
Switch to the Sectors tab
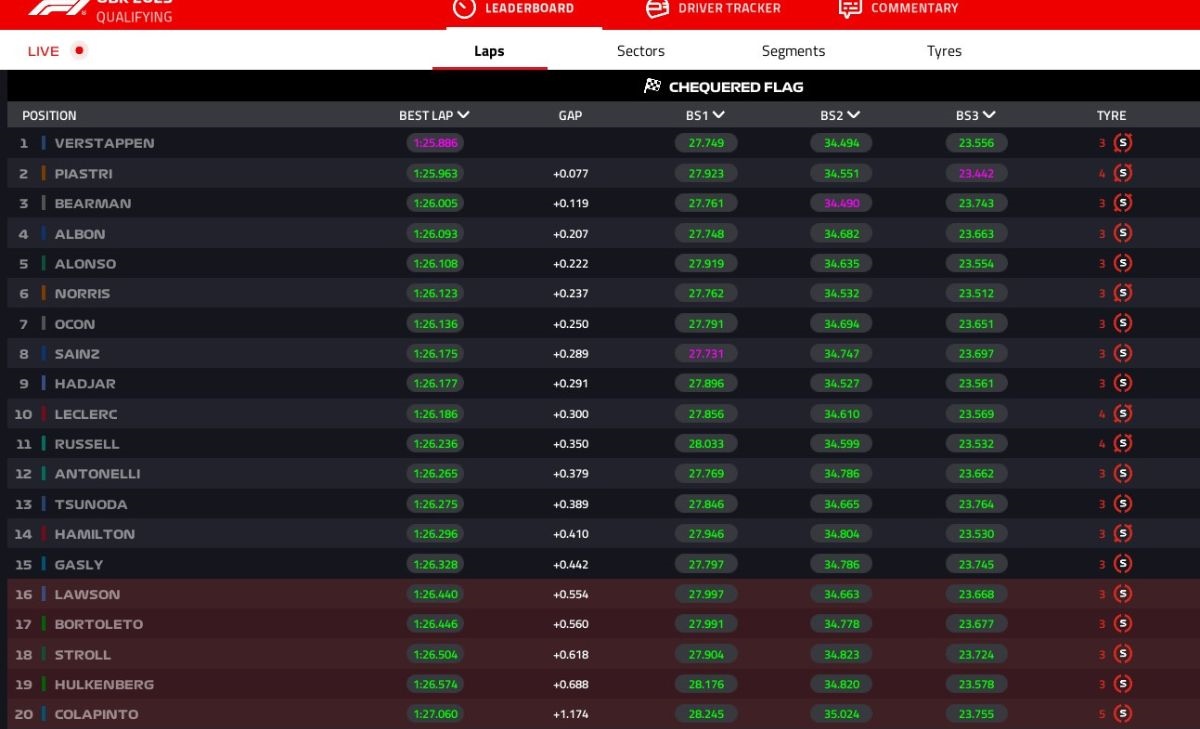coord(640,51)
